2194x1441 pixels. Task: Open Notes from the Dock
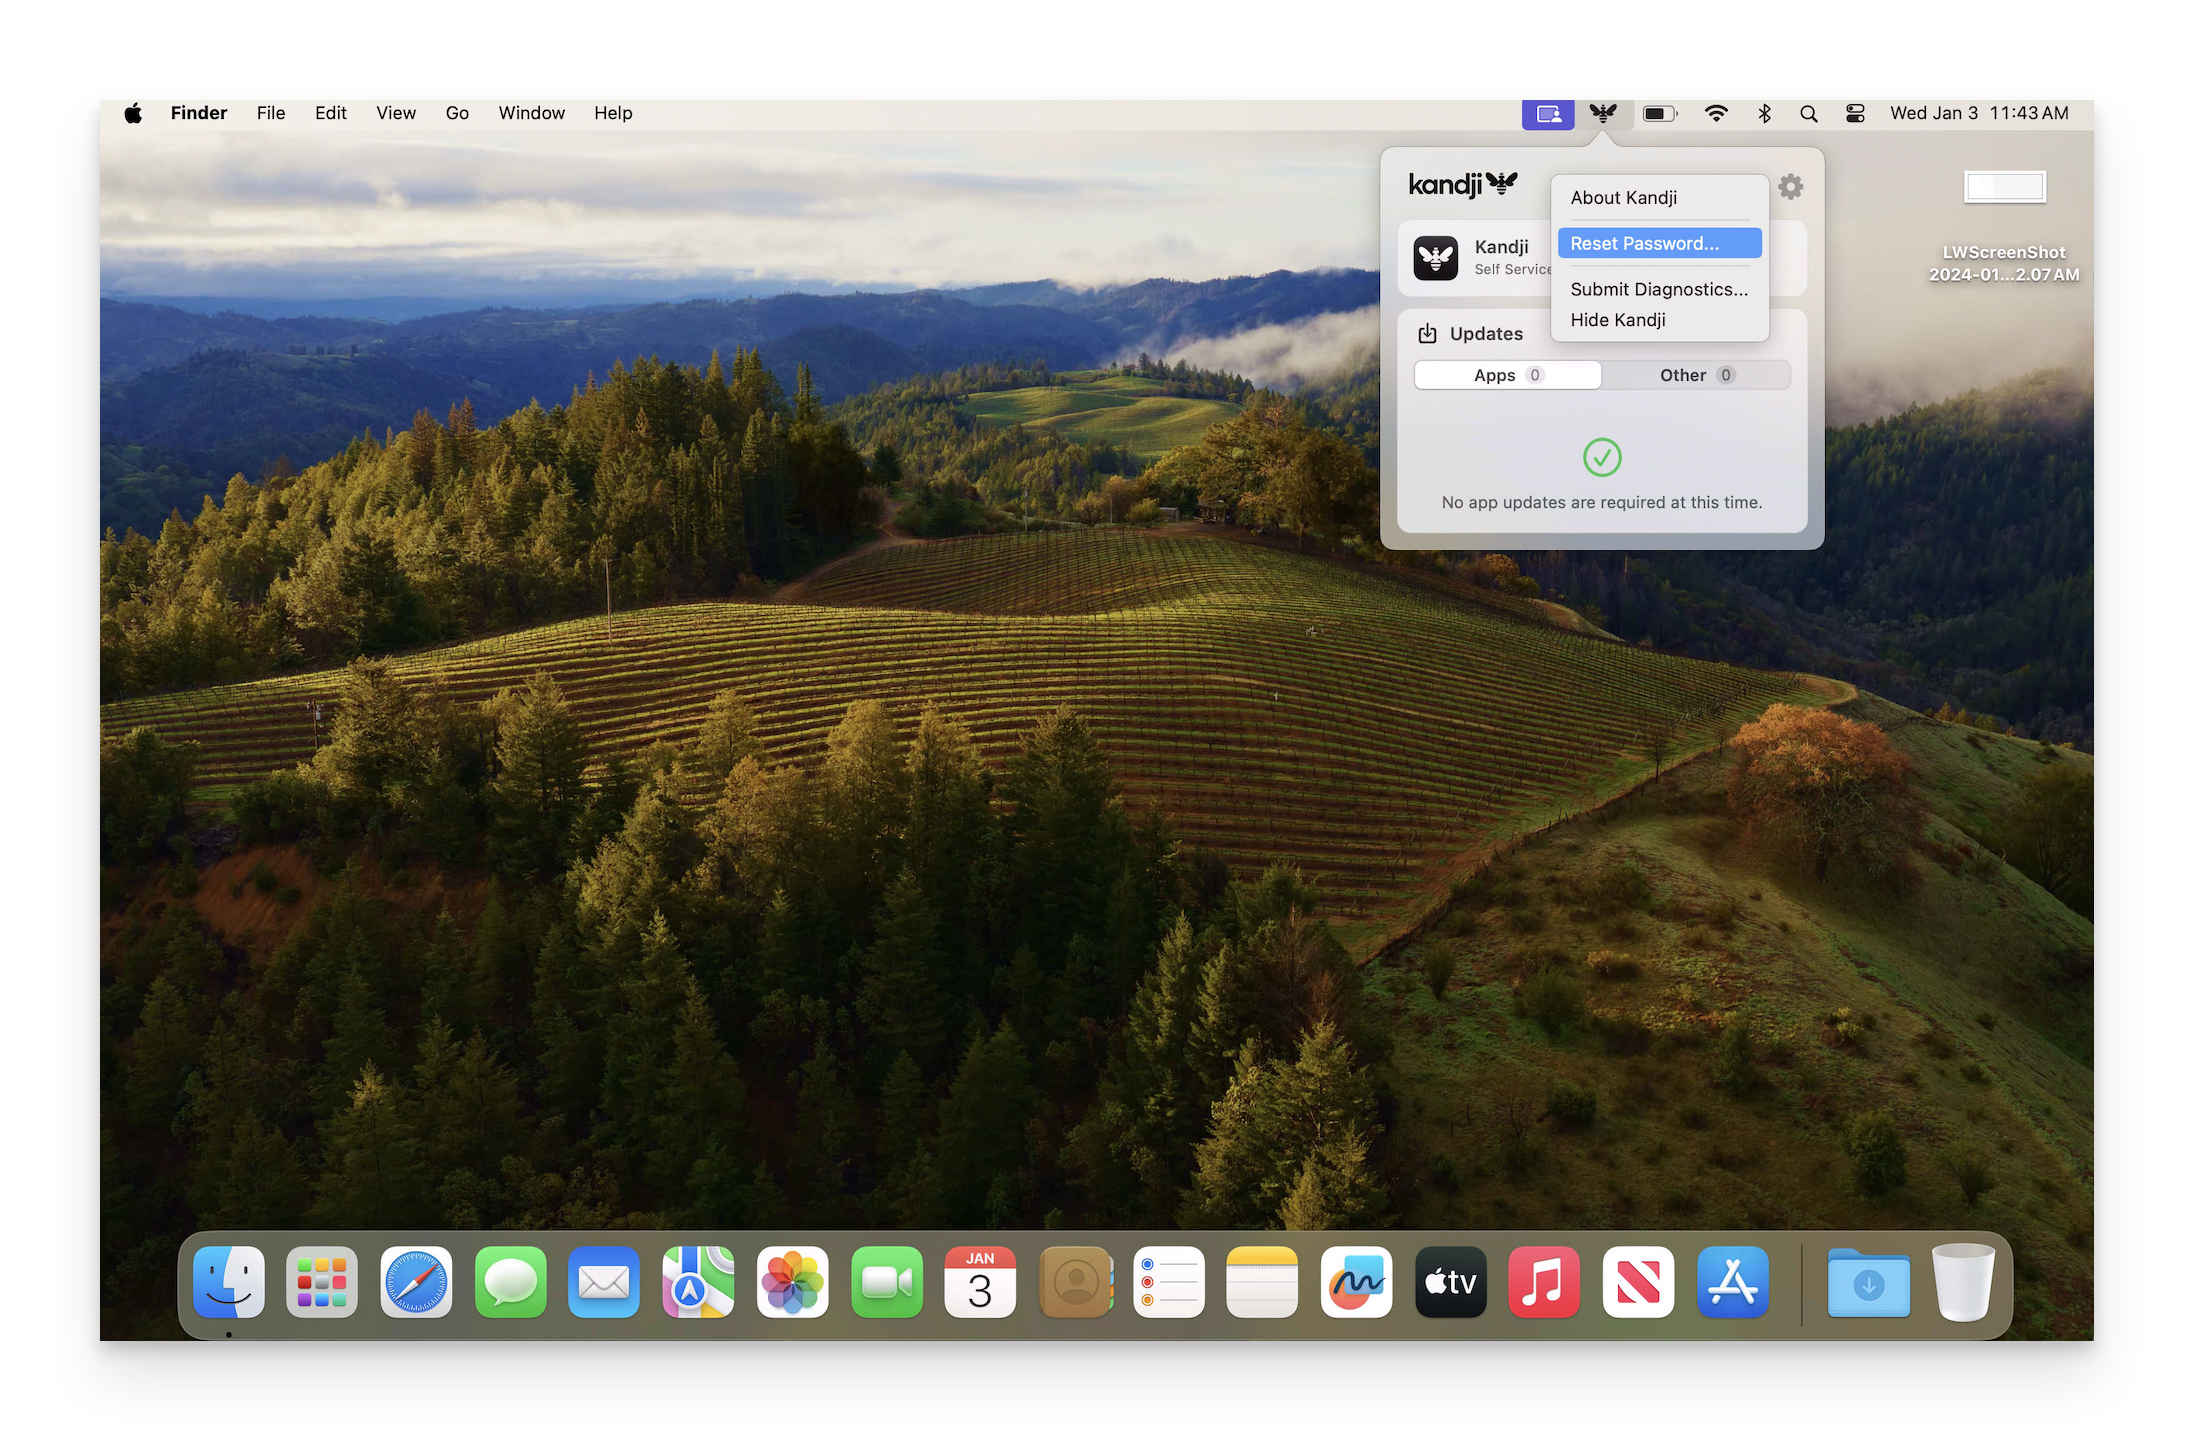click(1263, 1282)
